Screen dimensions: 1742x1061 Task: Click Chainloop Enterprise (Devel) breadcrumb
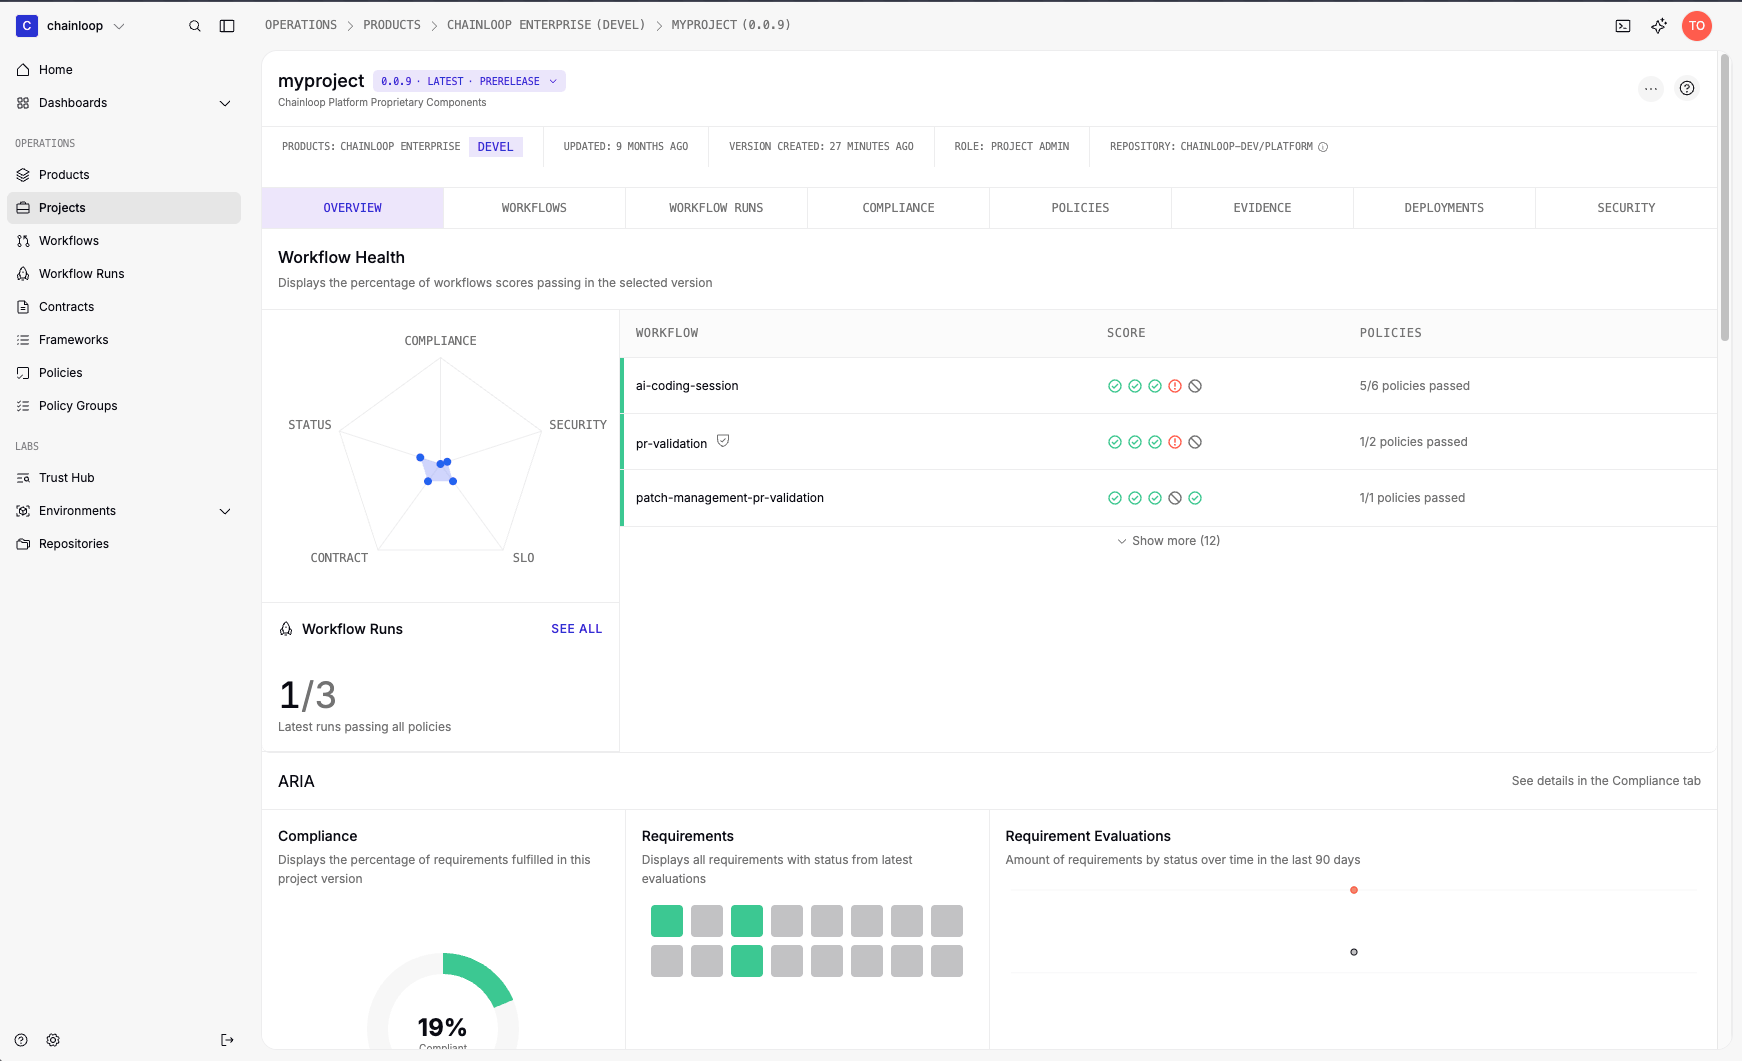coord(546,25)
